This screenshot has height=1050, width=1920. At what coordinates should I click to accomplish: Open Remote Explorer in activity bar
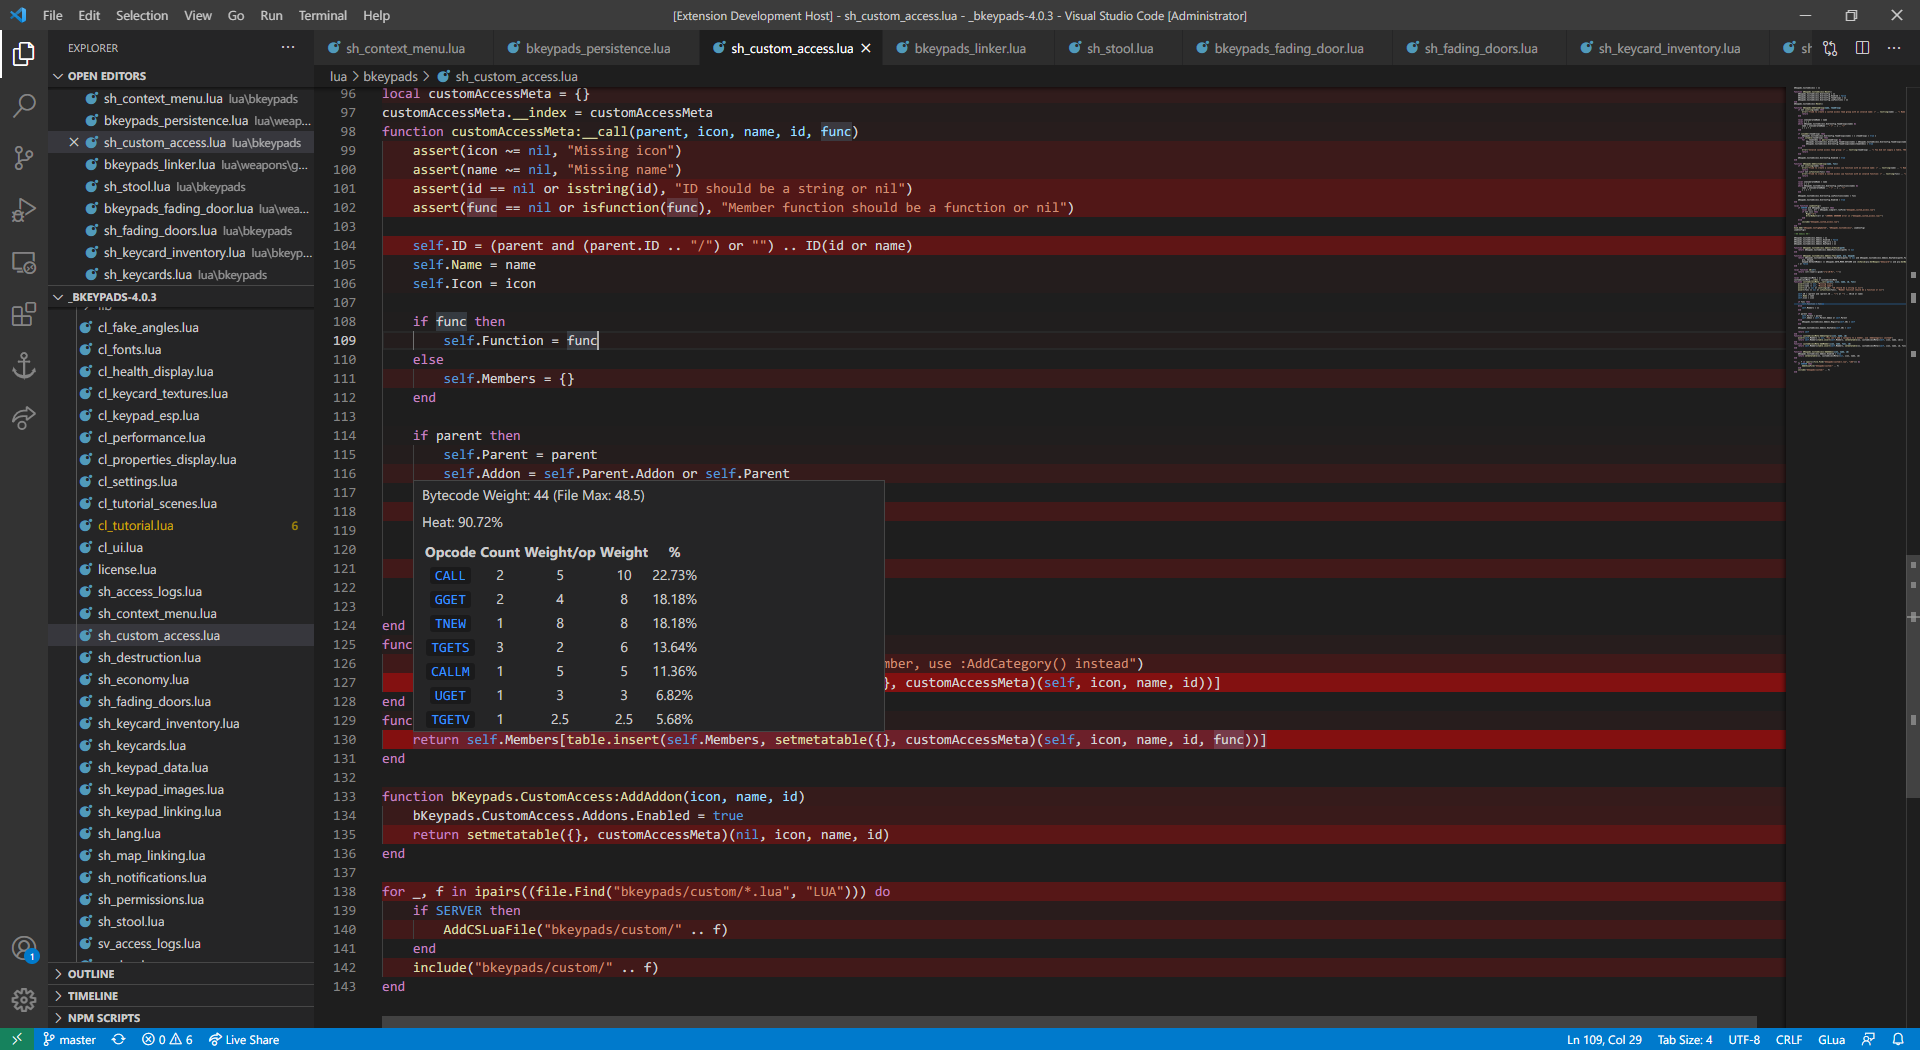click(24, 263)
